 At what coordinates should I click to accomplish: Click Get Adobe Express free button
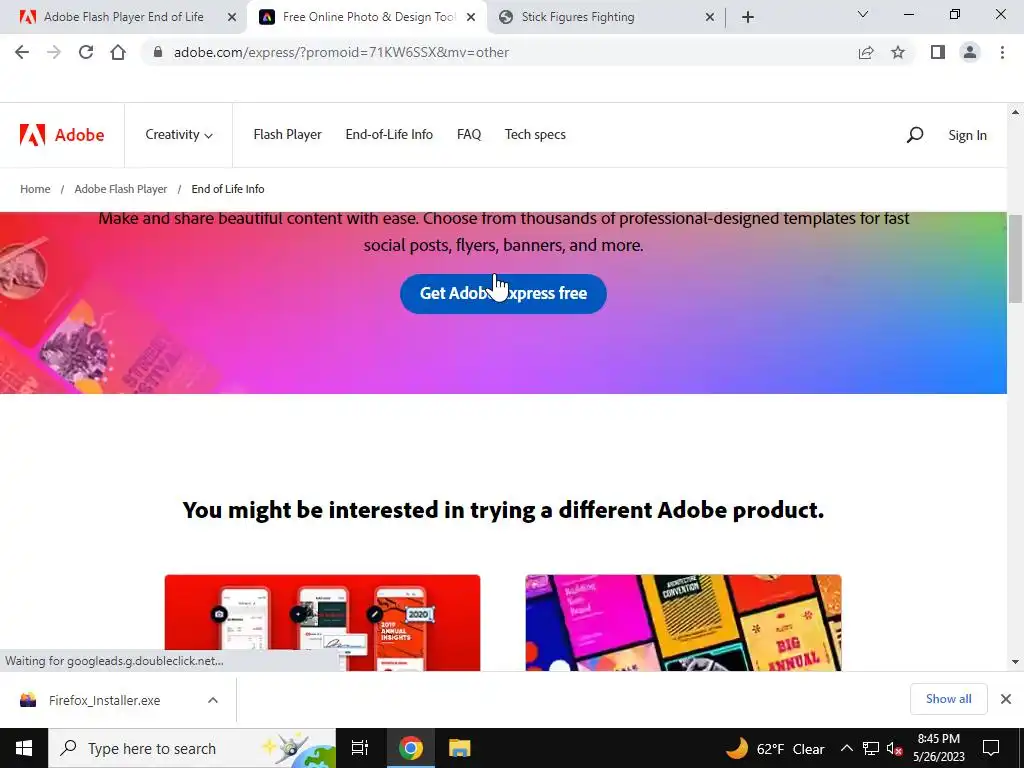504,293
